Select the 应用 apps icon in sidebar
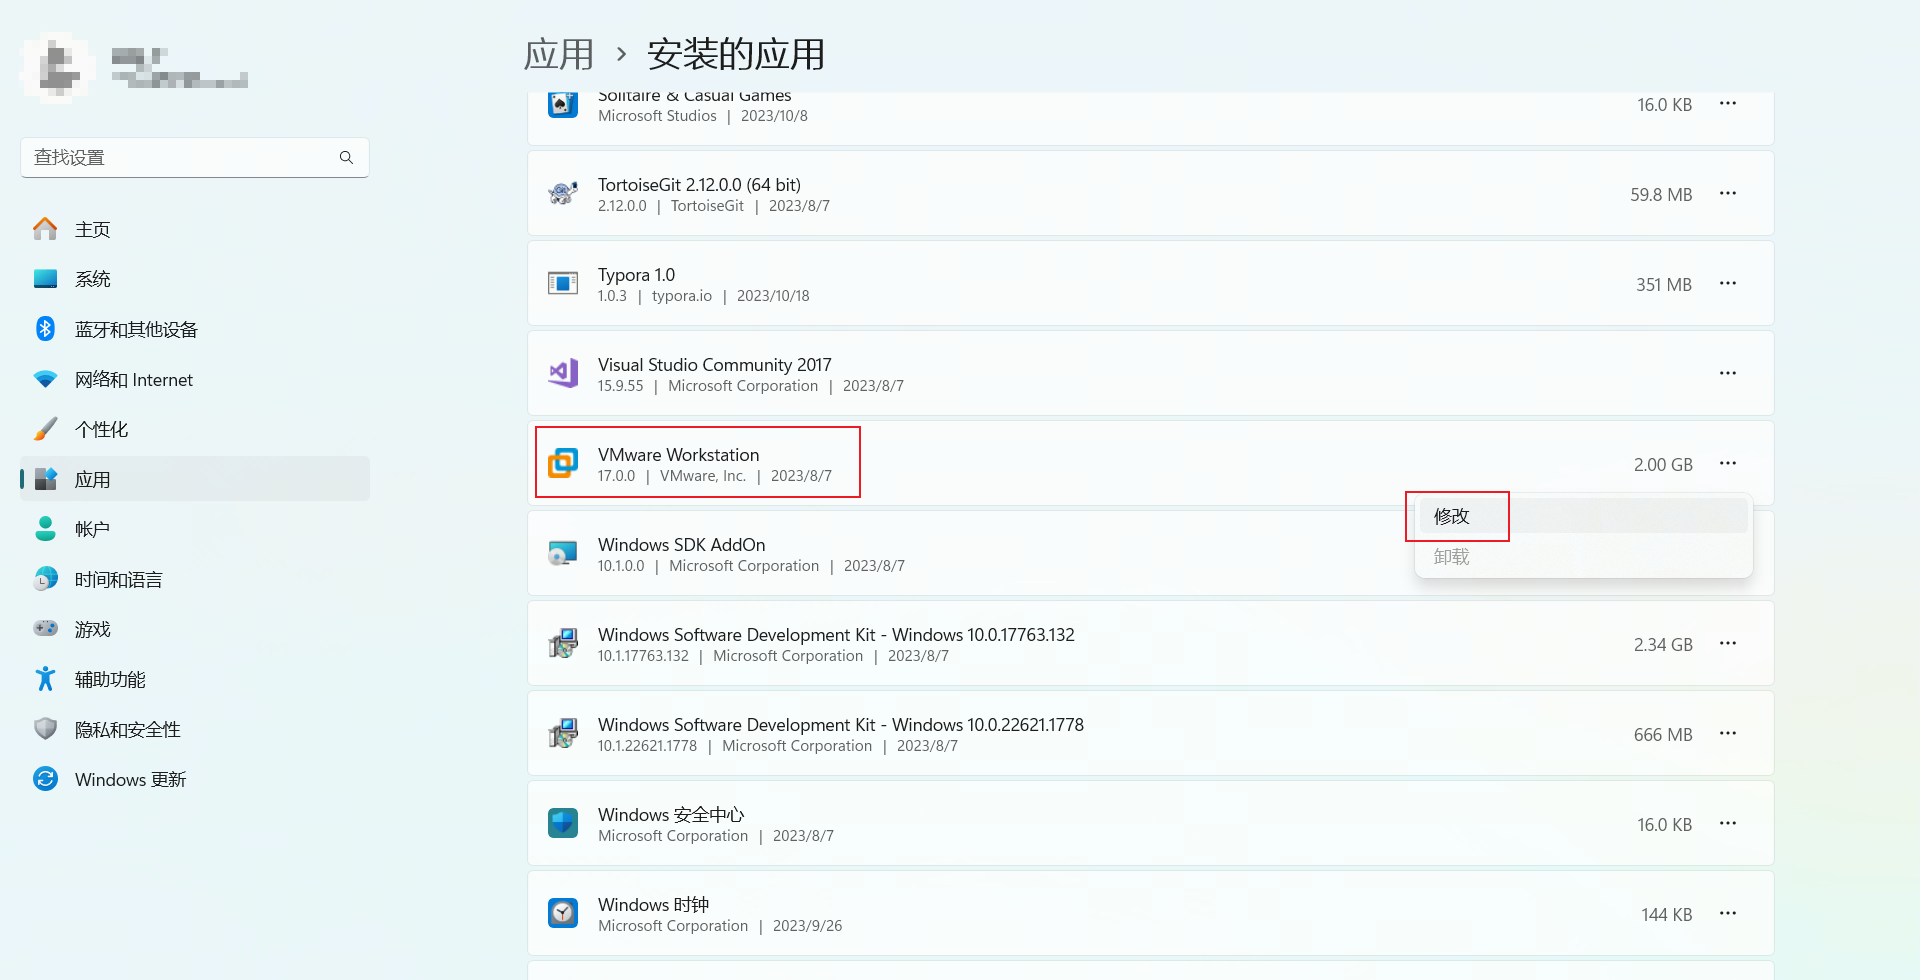Image resolution: width=1920 pixels, height=980 pixels. click(45, 479)
